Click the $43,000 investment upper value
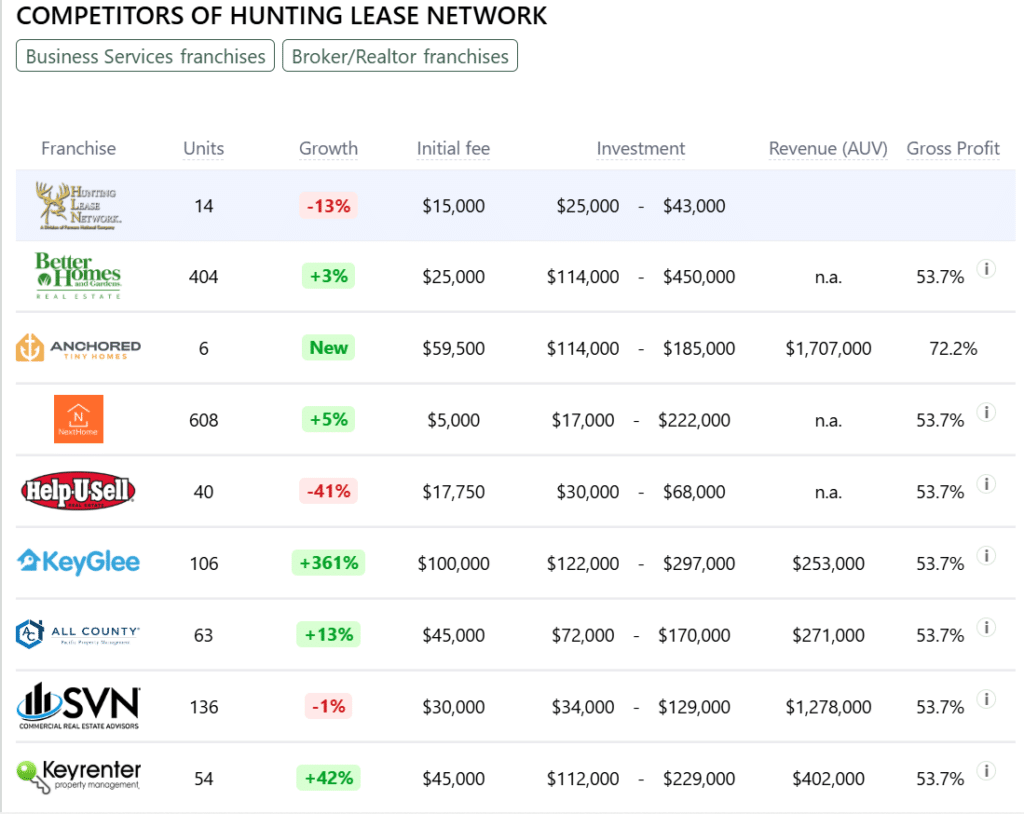Image resolution: width=1024 pixels, height=814 pixels. [694, 206]
